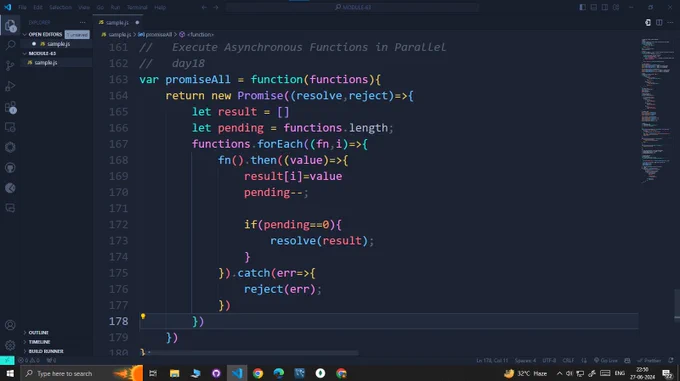Open the Remote Explorer view
The width and height of the screenshot is (680, 381).
(10, 127)
